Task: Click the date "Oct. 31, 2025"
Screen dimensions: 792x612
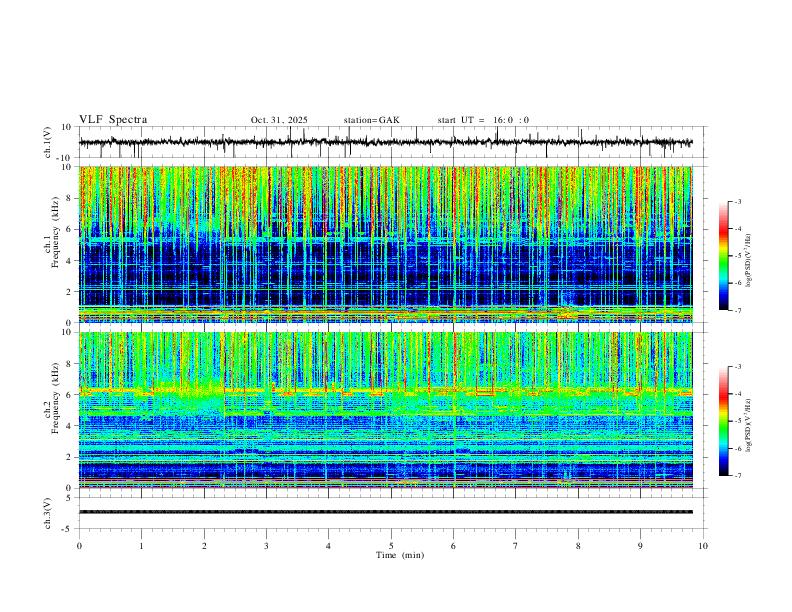Action: [279, 120]
